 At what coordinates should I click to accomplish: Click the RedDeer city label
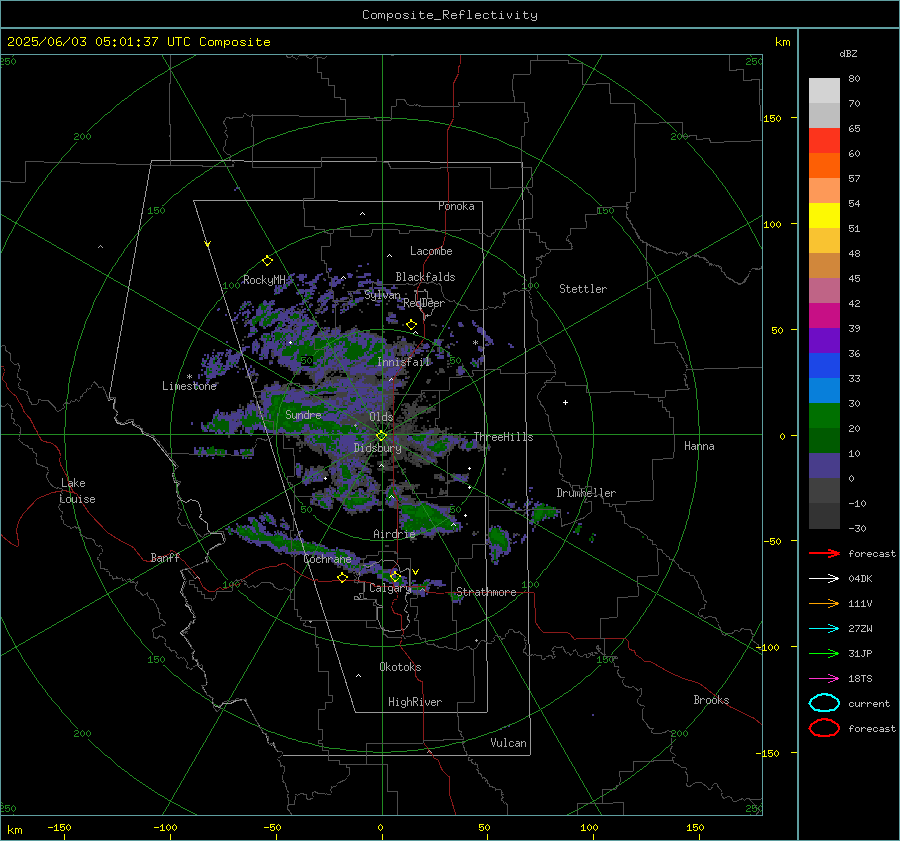[424, 303]
